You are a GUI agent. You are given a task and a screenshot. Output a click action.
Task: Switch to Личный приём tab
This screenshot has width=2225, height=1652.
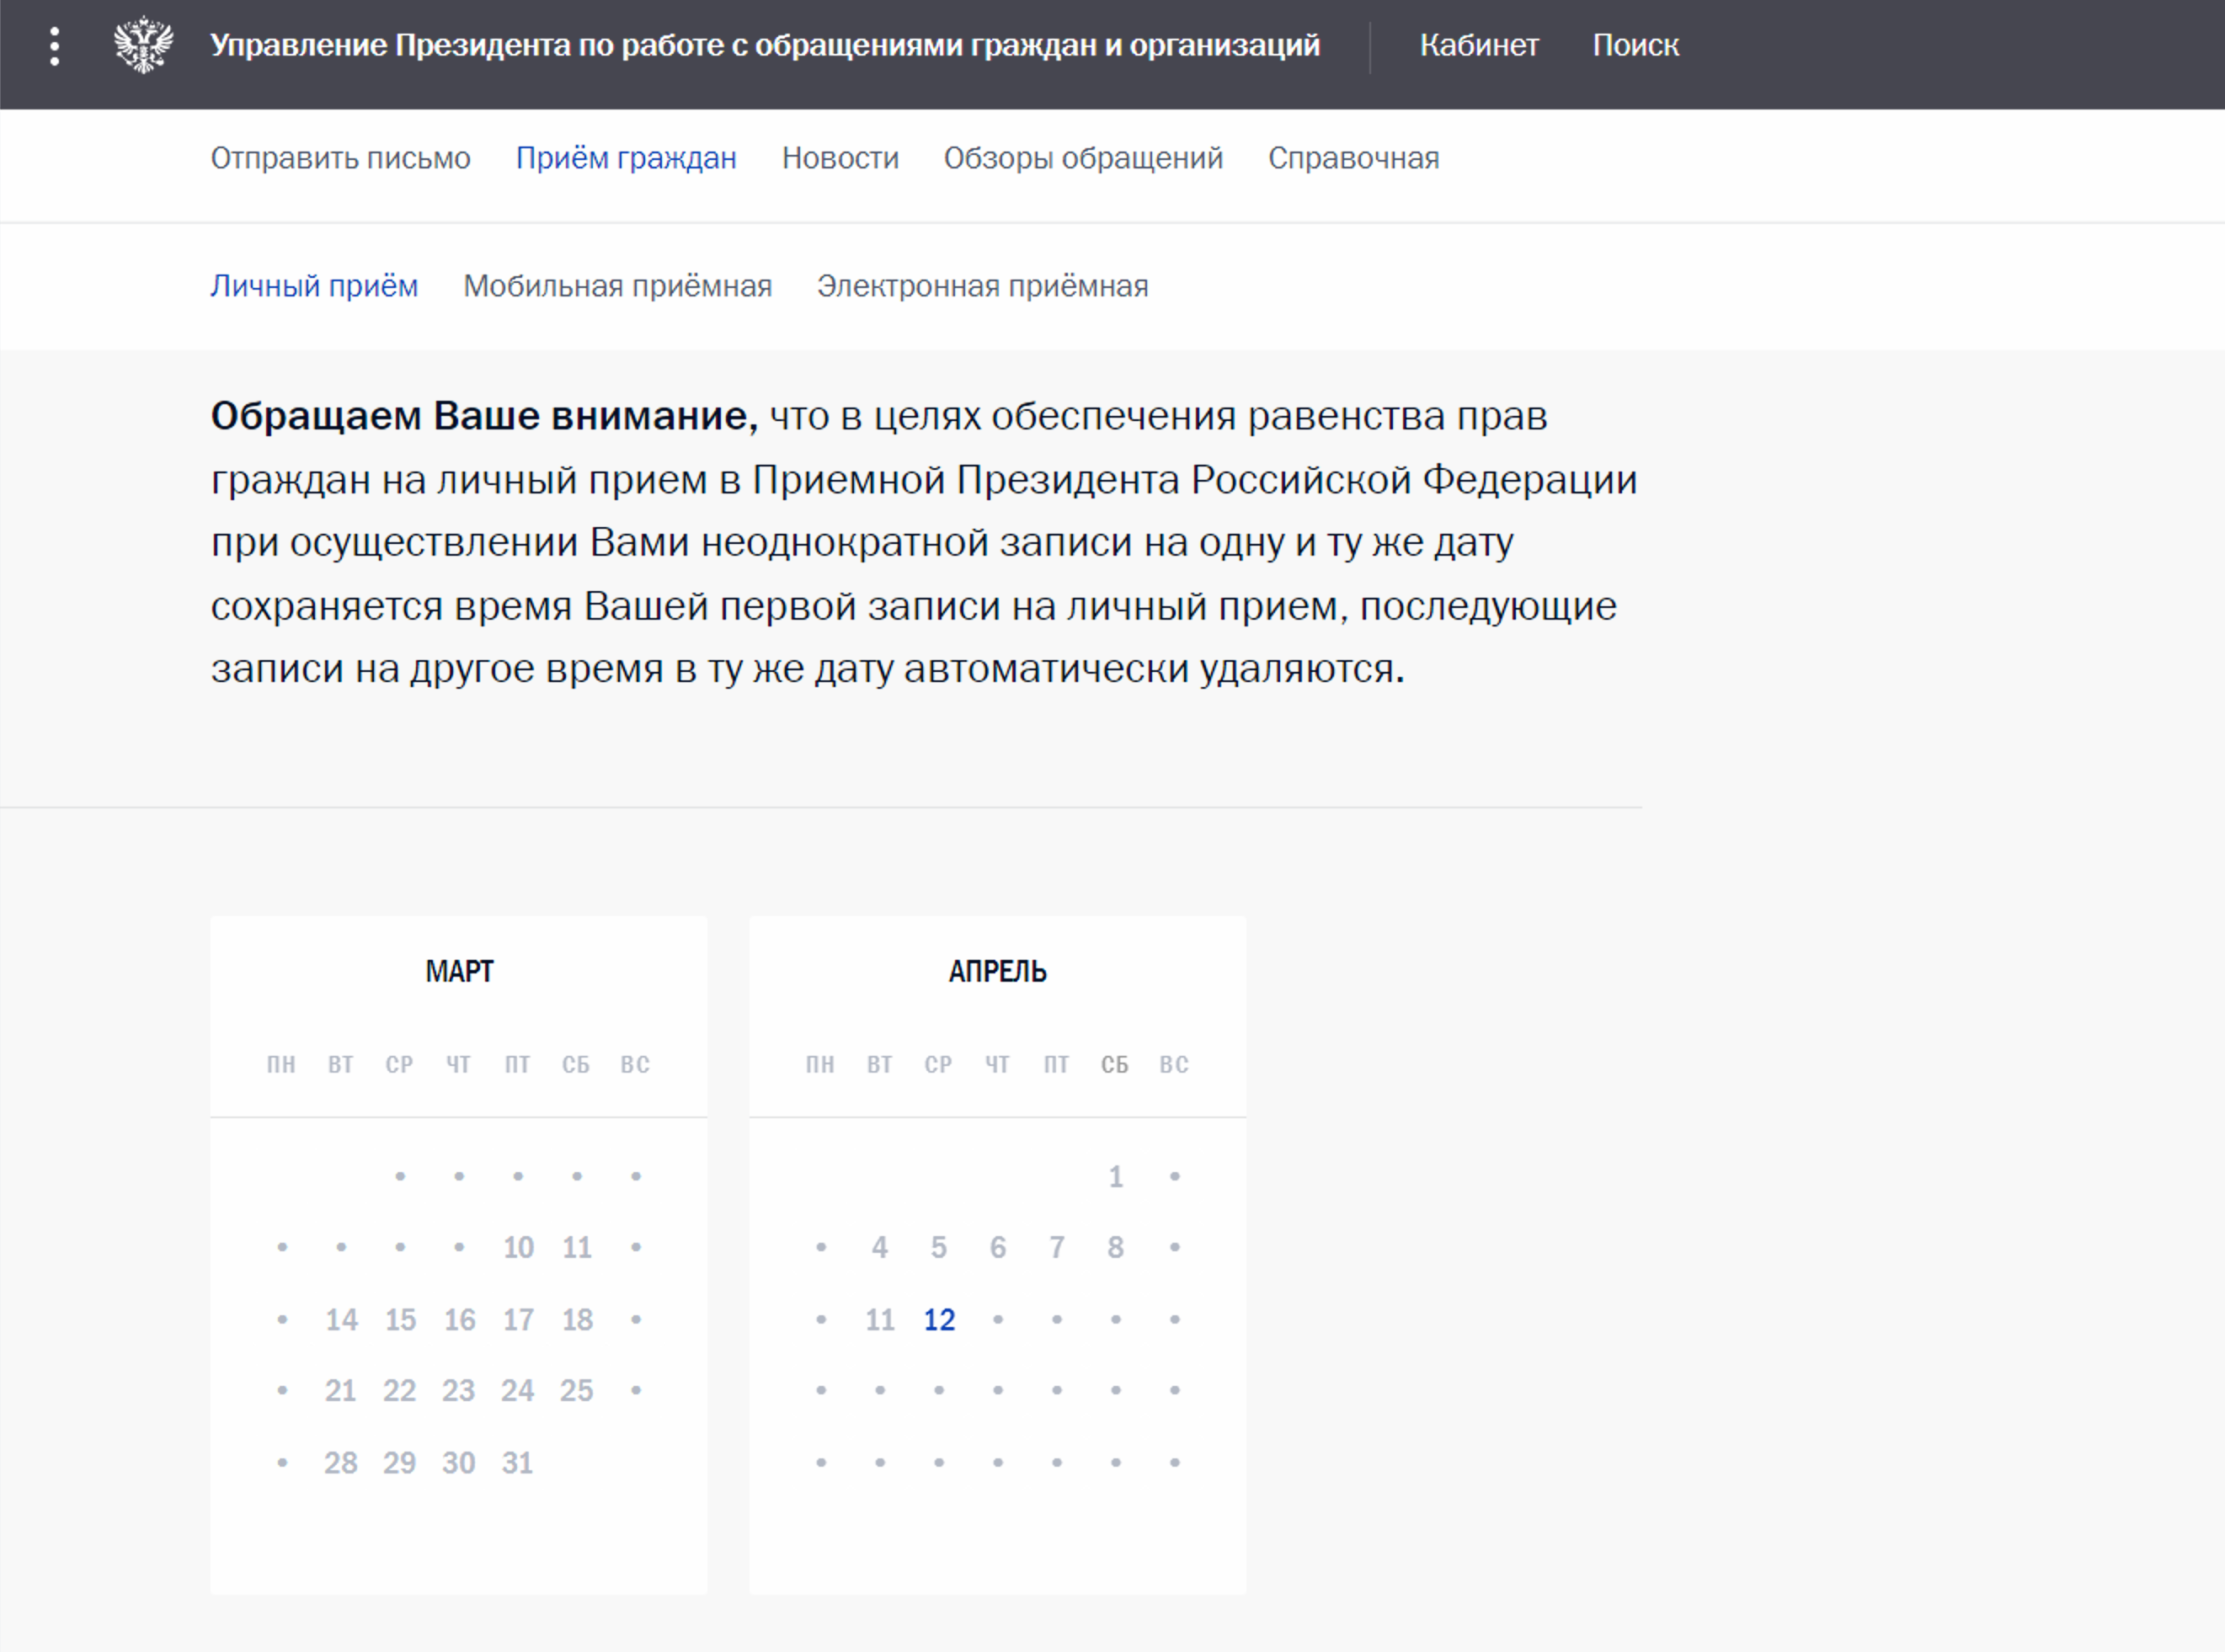314,286
